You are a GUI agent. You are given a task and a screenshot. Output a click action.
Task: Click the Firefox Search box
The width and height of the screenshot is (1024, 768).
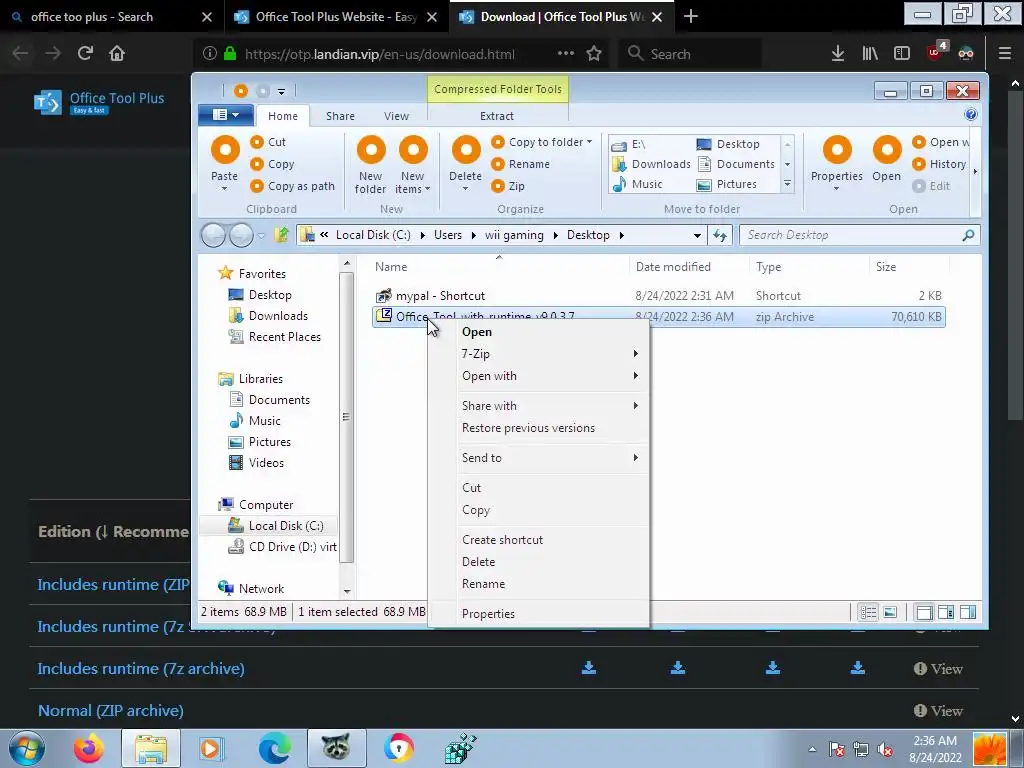[x=690, y=54]
